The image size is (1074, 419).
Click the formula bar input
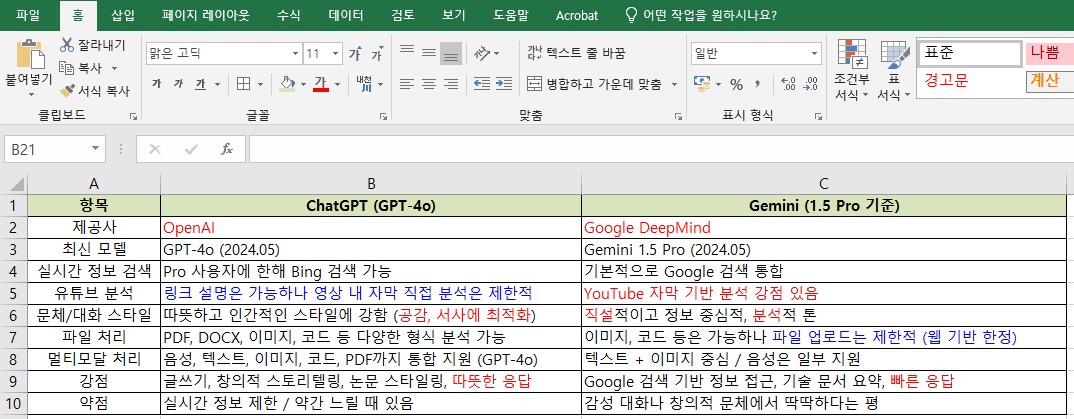coord(661,149)
